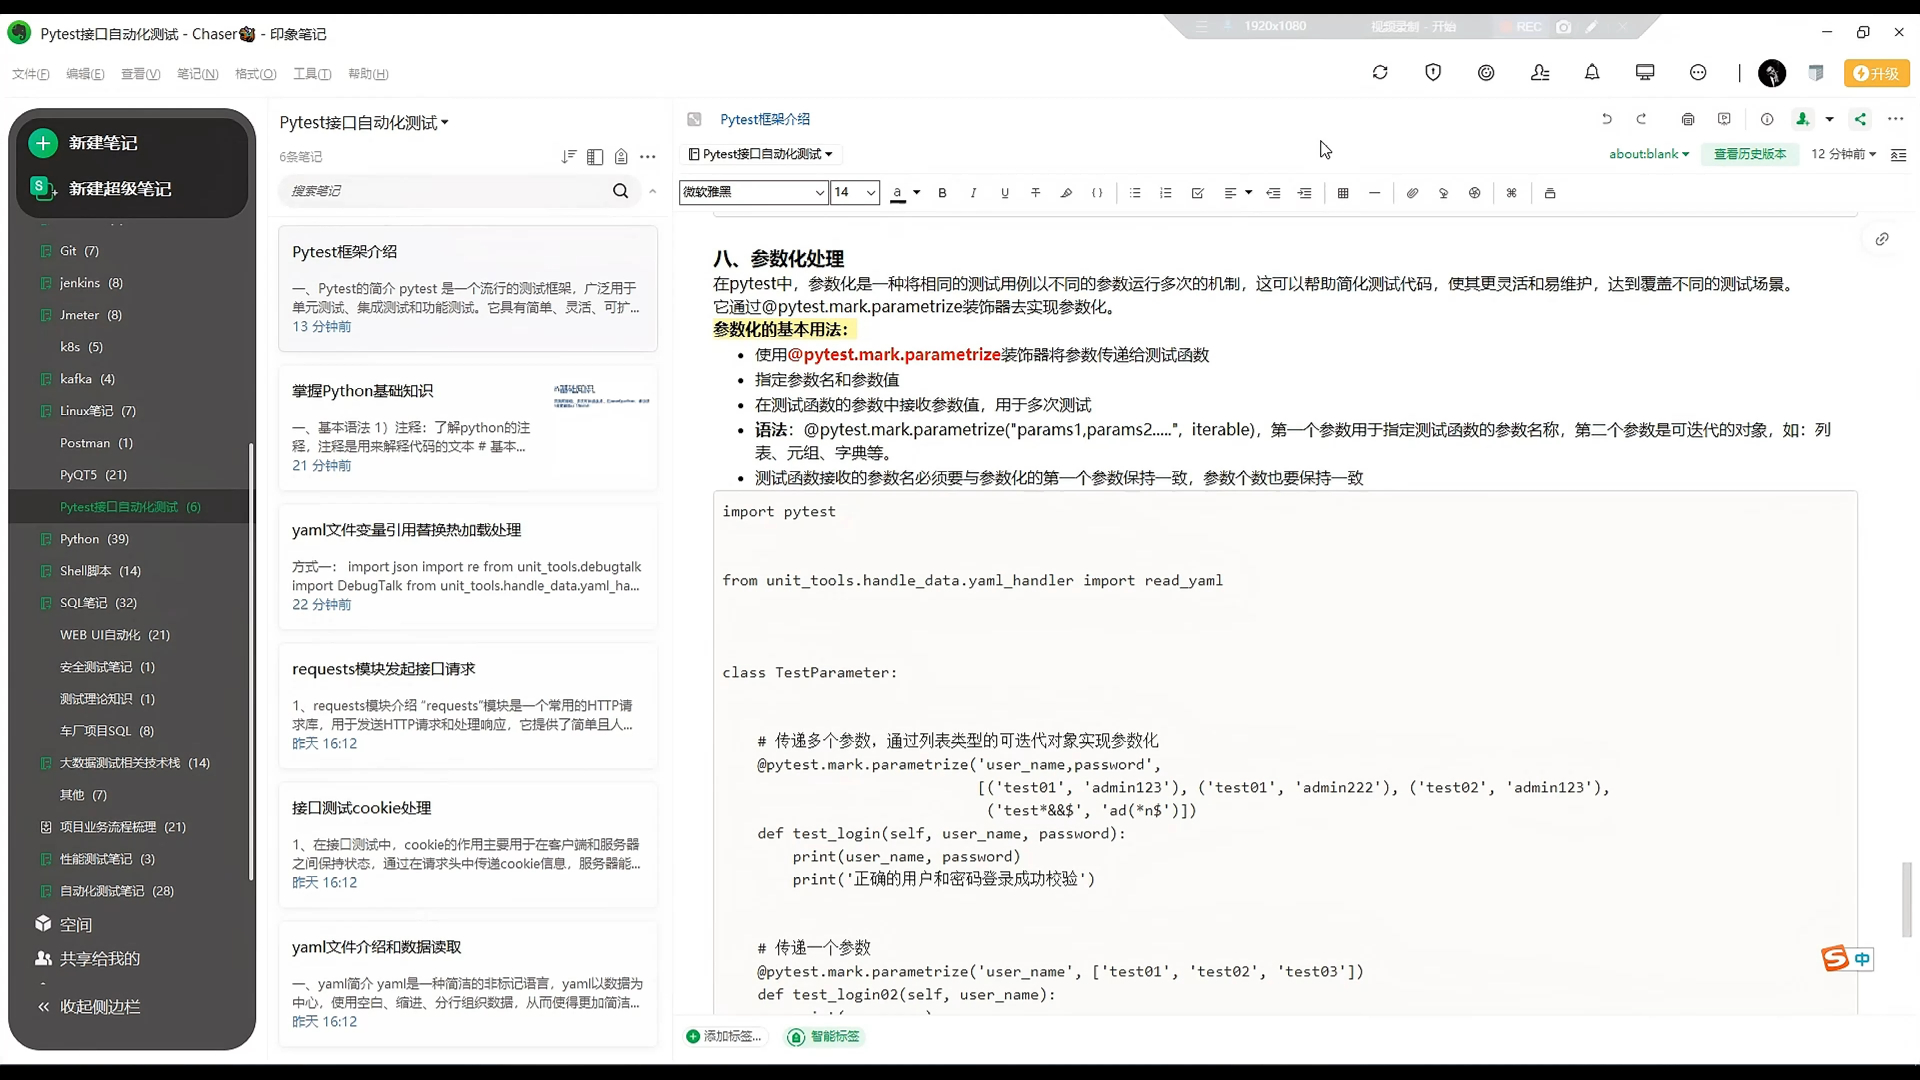View history versions 查看历史版本
The width and height of the screenshot is (1920, 1080).
(1750, 154)
